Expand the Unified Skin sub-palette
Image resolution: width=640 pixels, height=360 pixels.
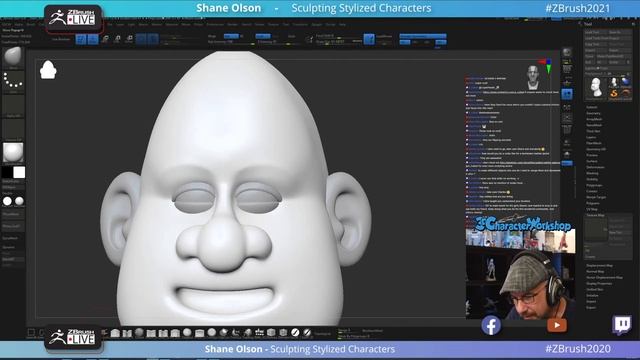(595, 289)
